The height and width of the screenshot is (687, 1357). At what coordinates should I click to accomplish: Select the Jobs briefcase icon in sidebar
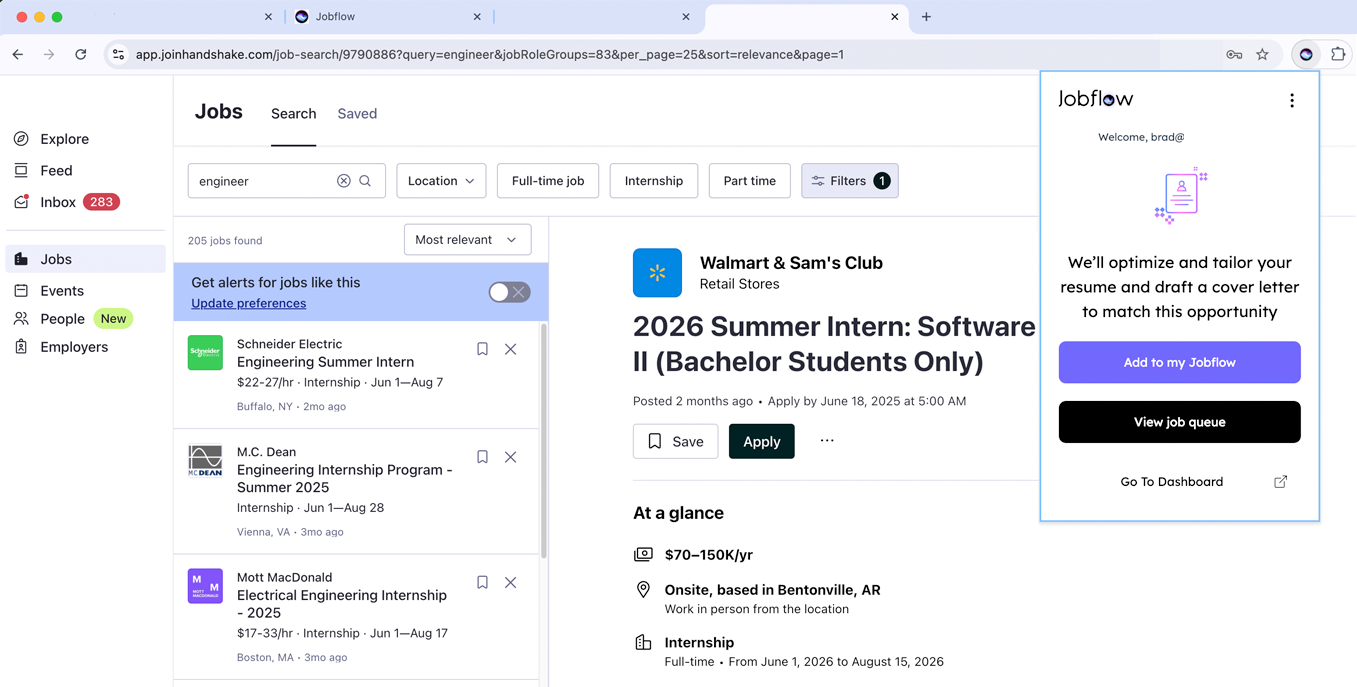point(21,259)
